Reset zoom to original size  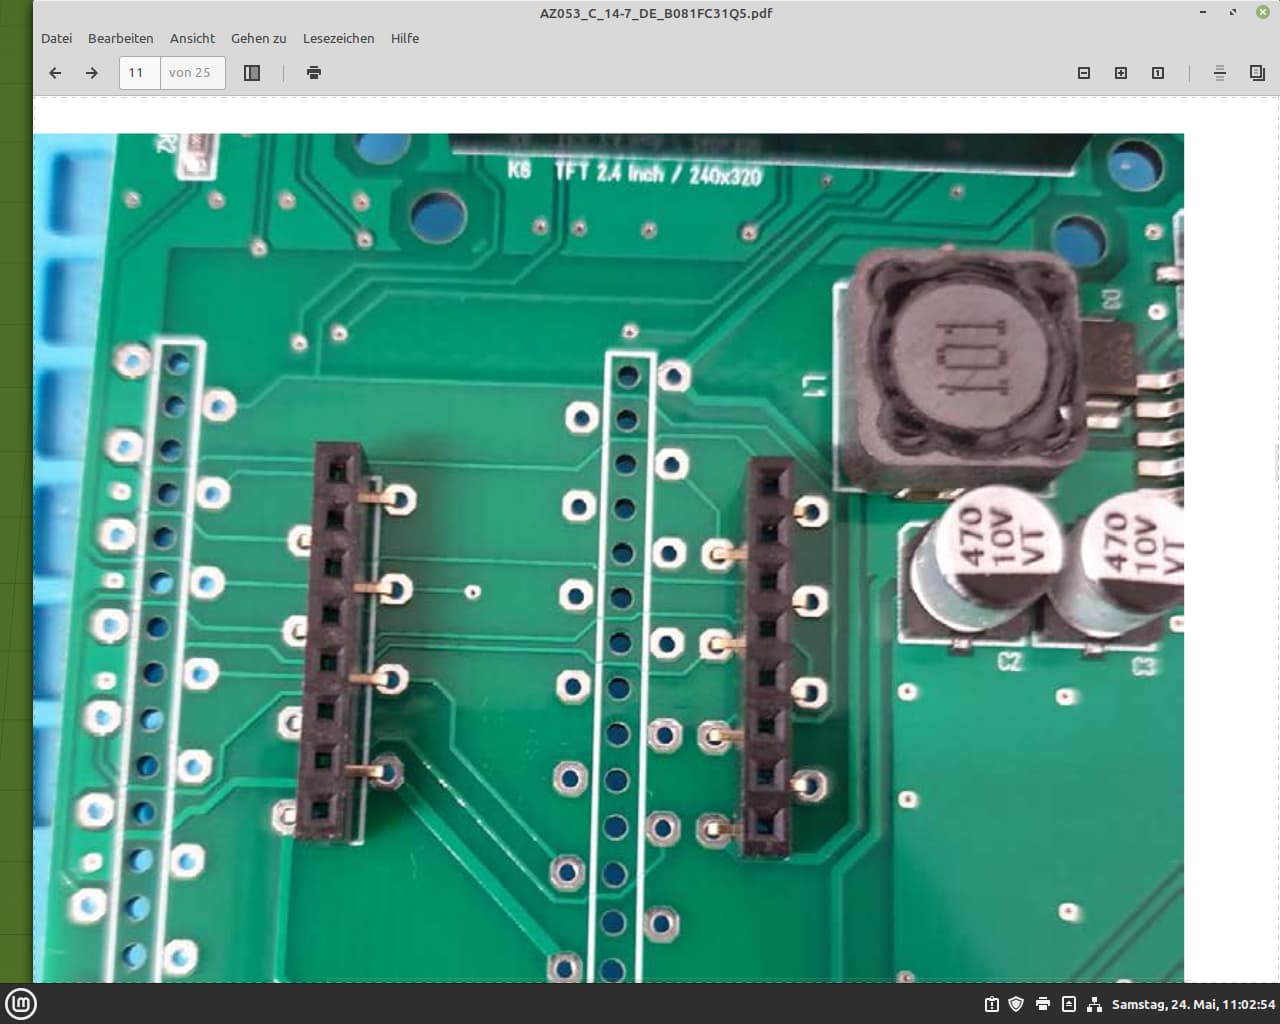1158,73
